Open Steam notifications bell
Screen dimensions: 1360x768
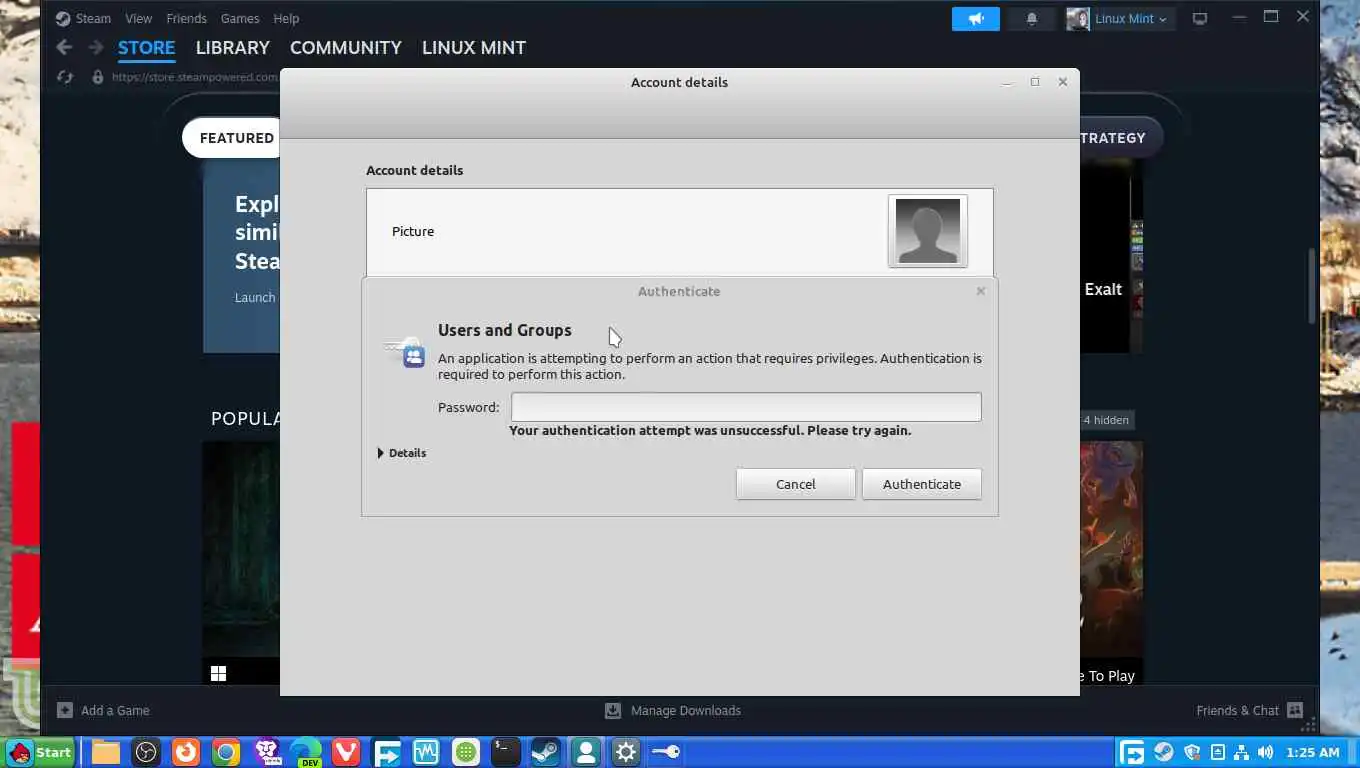1032,19
